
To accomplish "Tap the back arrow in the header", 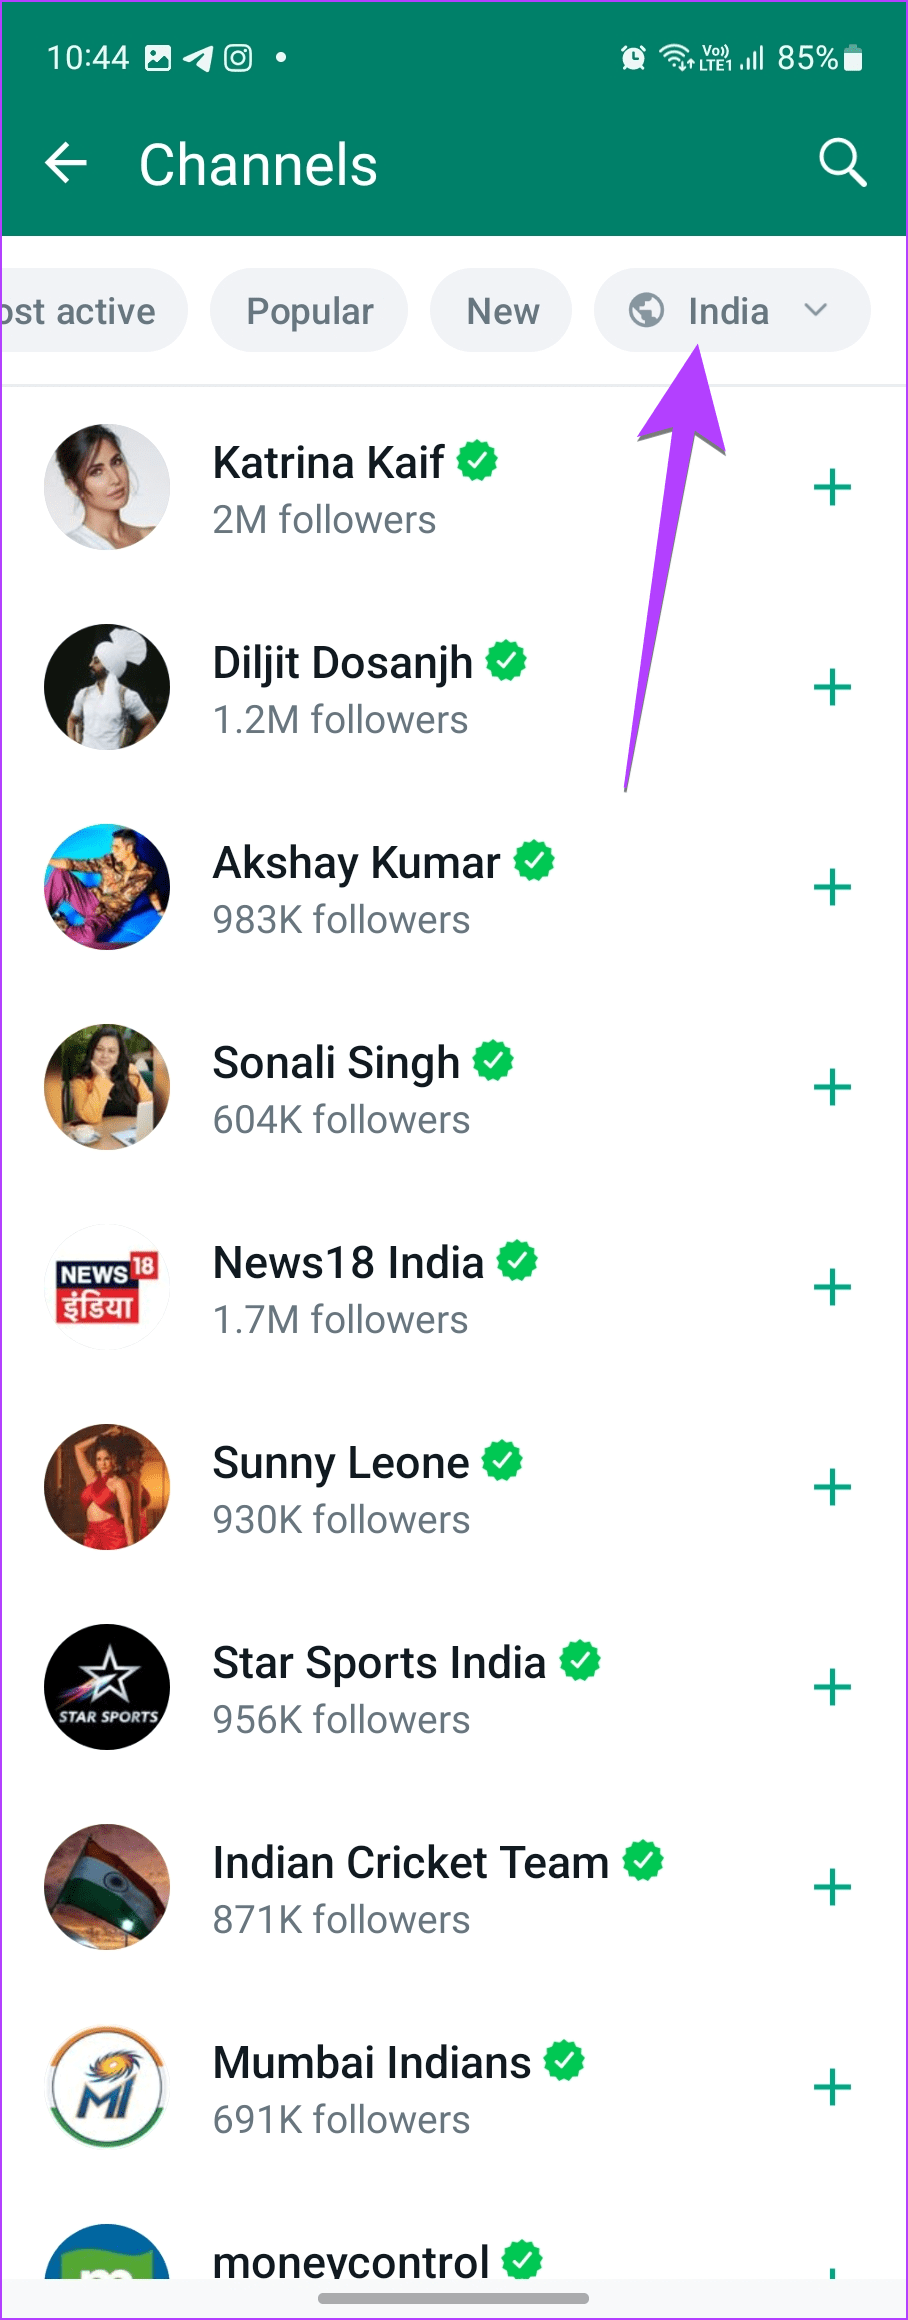I will click(67, 163).
